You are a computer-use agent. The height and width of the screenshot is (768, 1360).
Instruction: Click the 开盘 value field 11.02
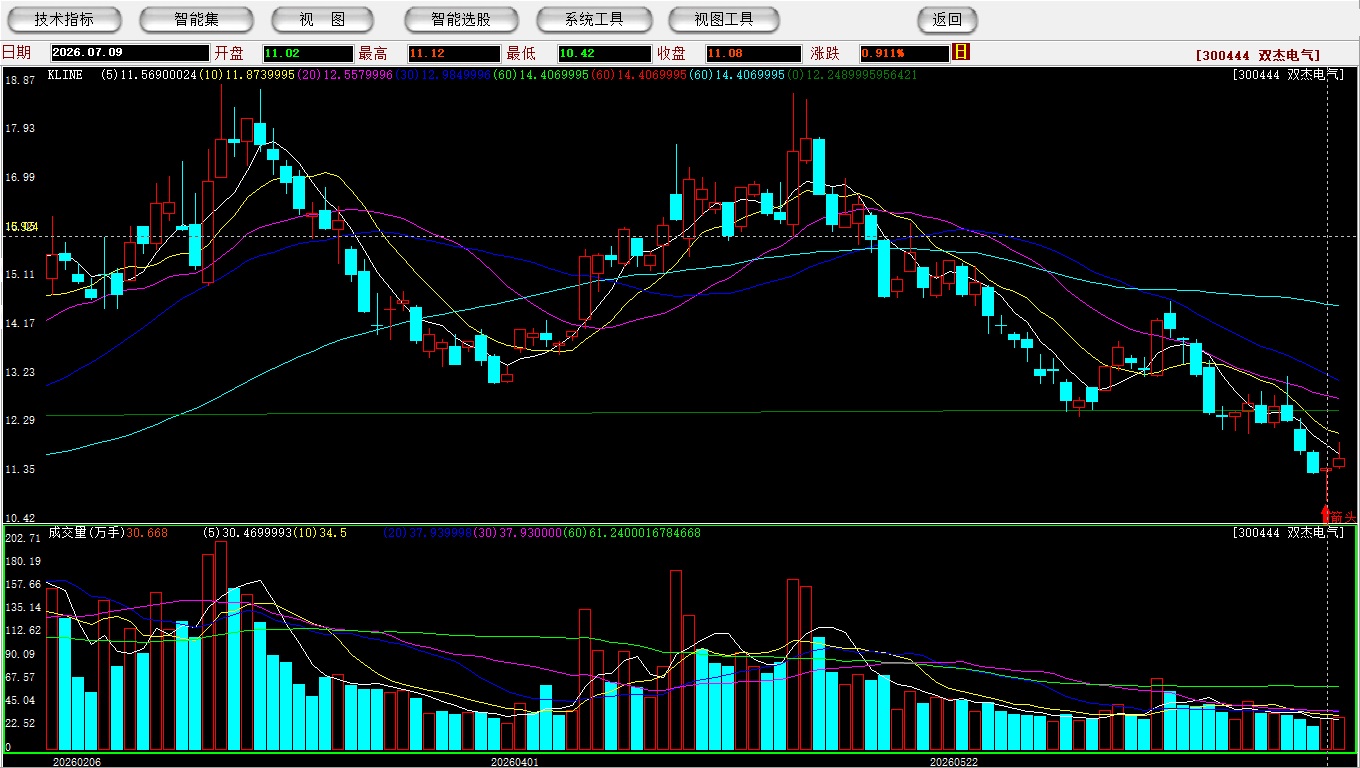(308, 53)
